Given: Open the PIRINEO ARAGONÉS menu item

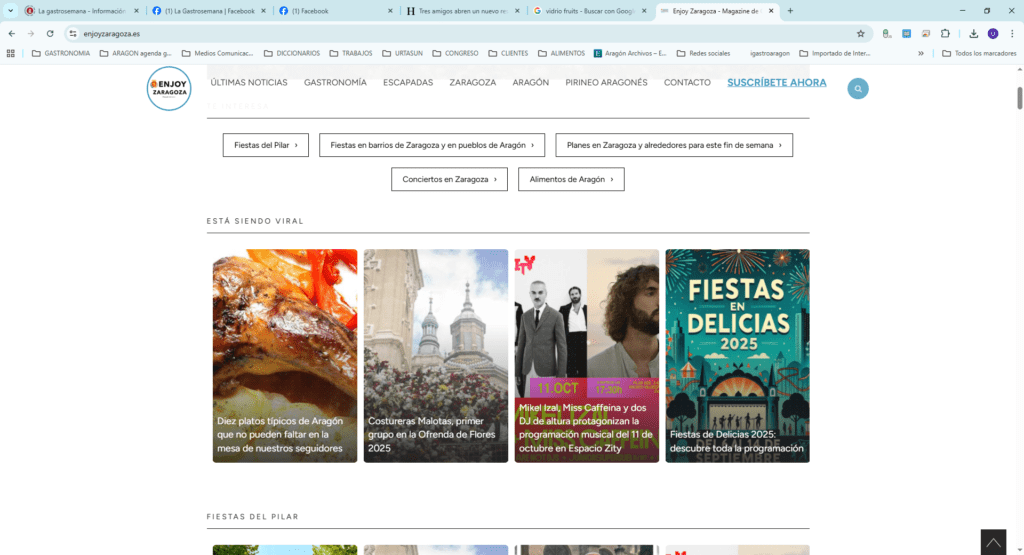Looking at the screenshot, I should [x=606, y=82].
